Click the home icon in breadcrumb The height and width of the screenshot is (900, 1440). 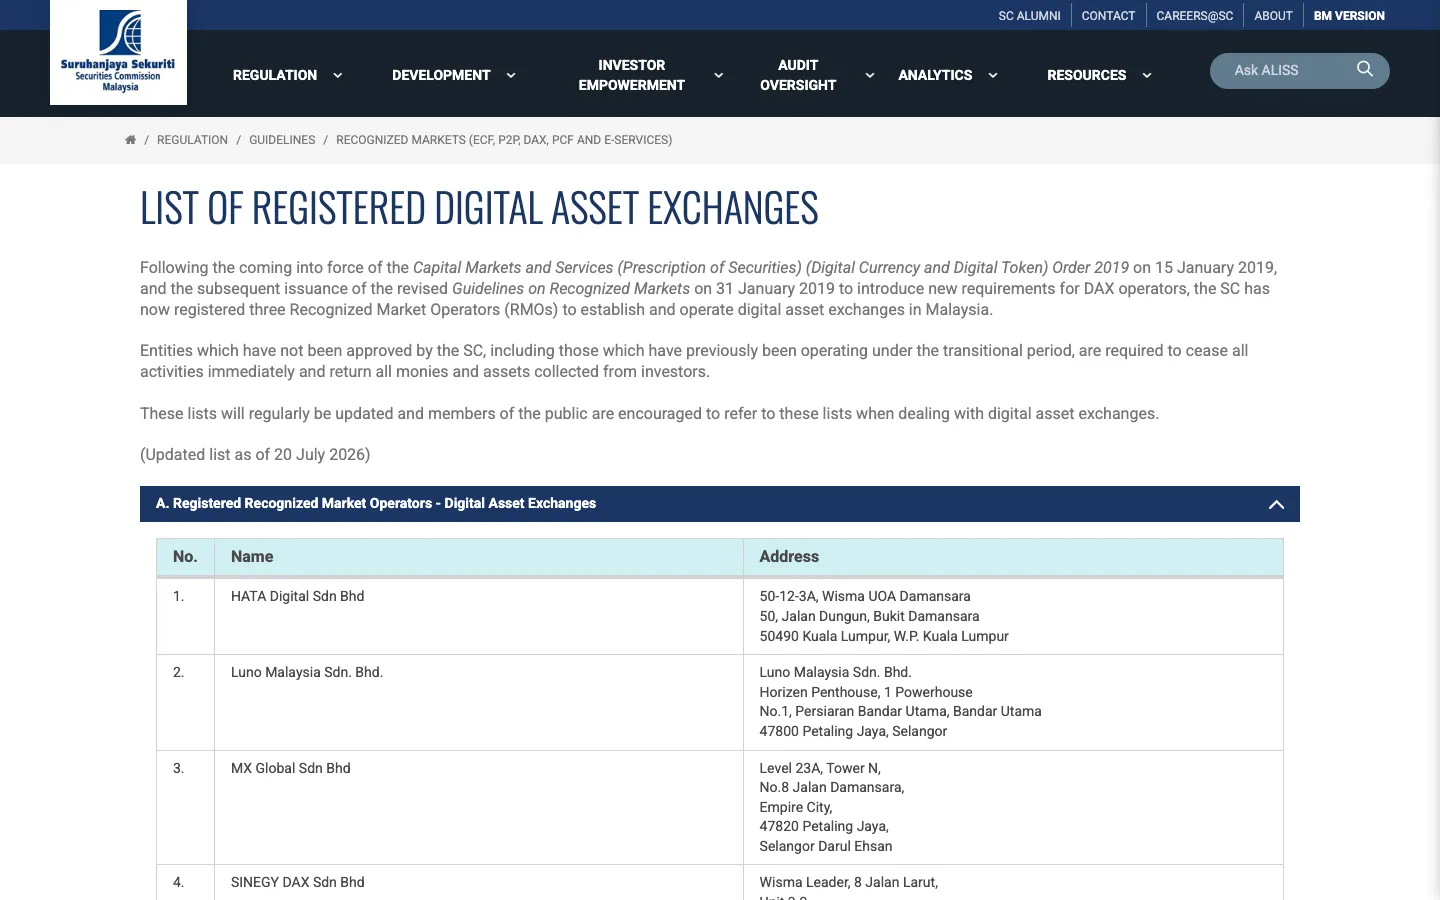click(130, 140)
